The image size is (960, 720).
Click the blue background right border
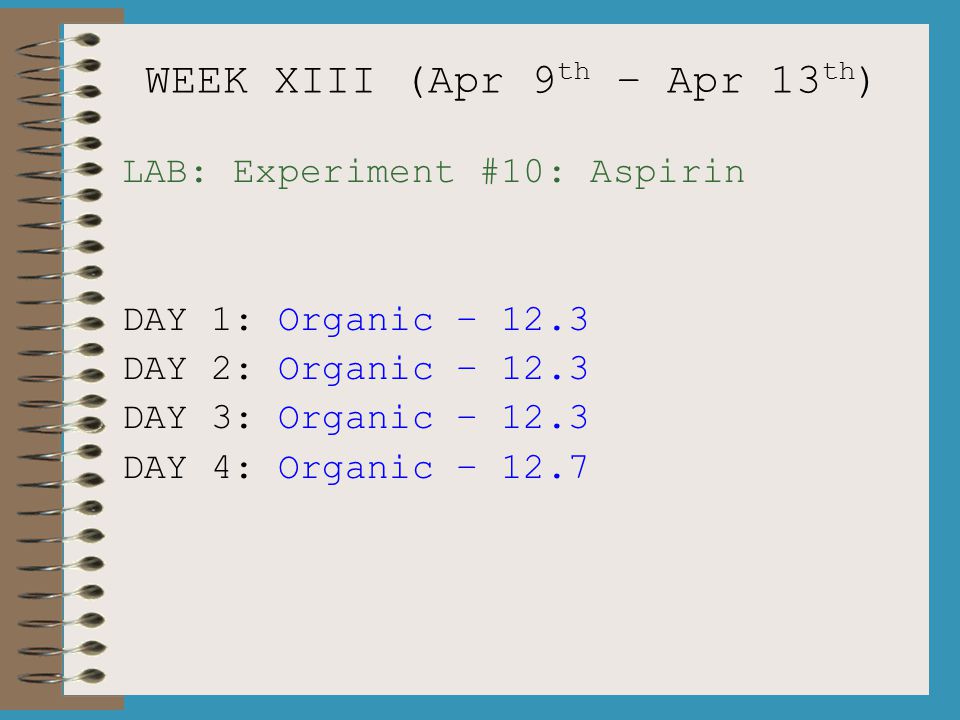pos(944,360)
